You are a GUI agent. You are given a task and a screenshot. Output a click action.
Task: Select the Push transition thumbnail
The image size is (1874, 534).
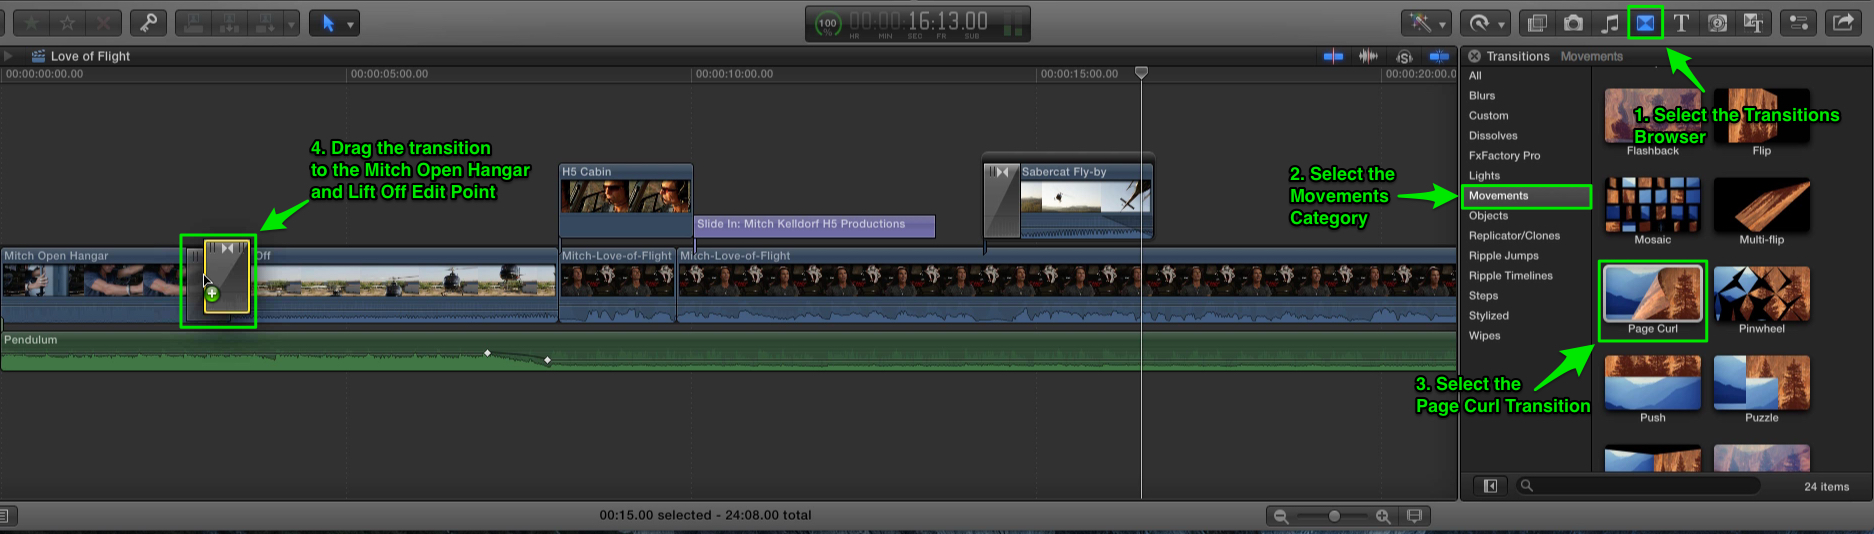(x=1652, y=383)
